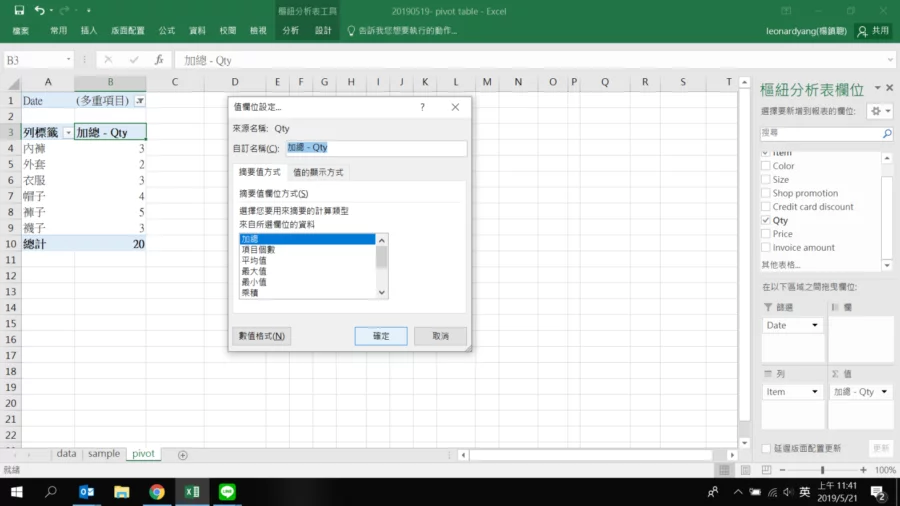This screenshot has width=900, height=506.
Task: Open the 設計 ribbon tab
Action: [x=323, y=31]
